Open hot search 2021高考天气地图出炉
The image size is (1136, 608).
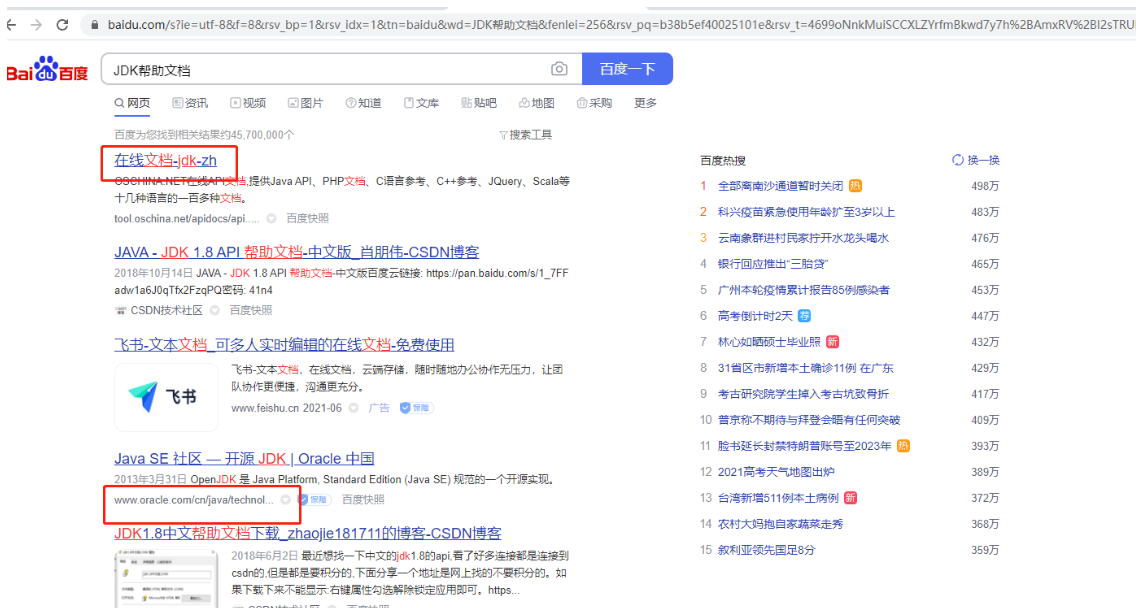(776, 472)
